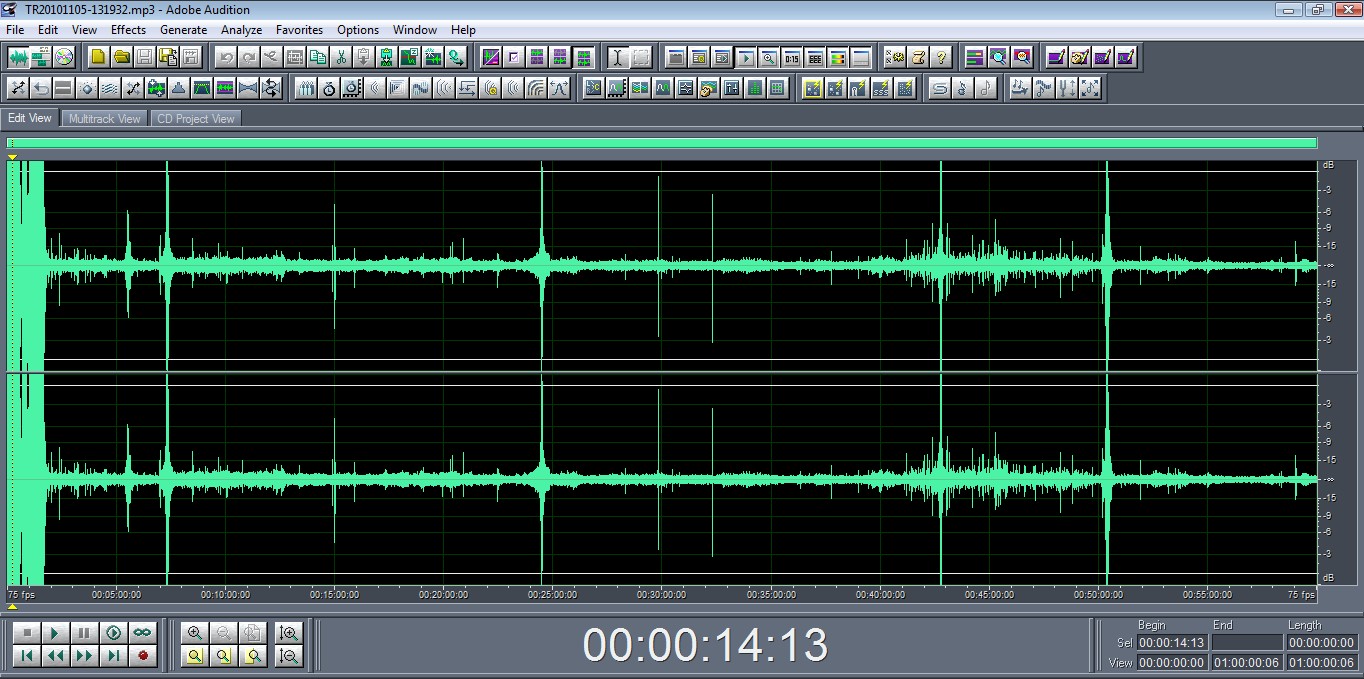This screenshot has width=1364, height=679.
Task: Open the Favorites menu
Action: tap(299, 30)
